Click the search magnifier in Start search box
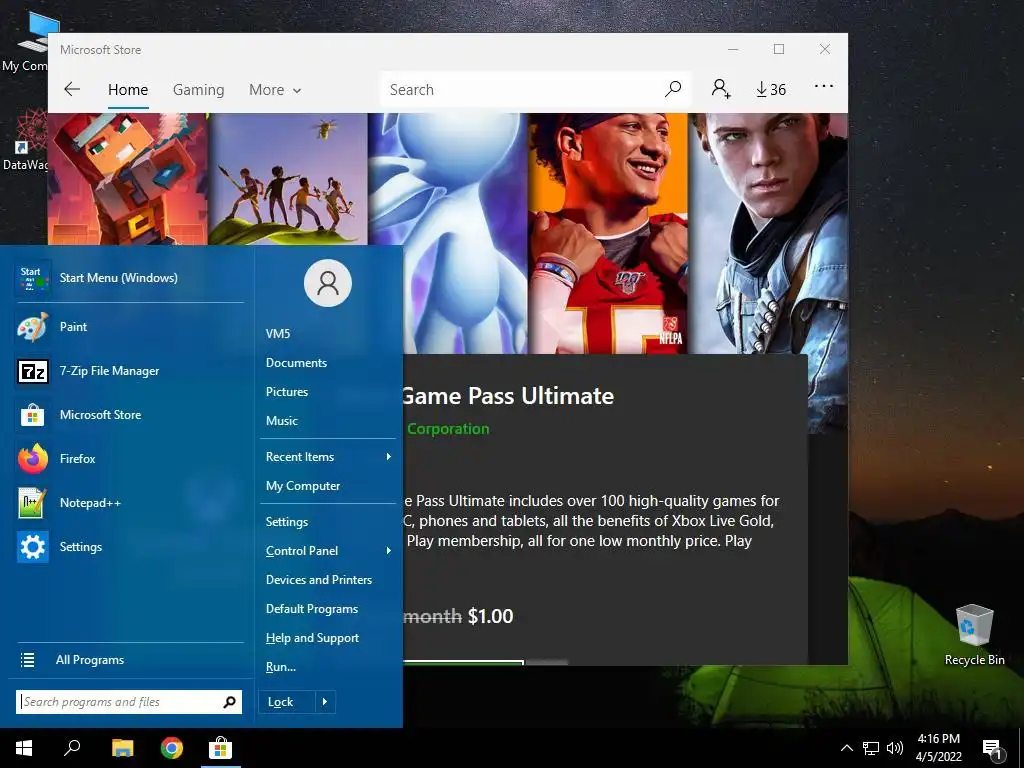This screenshot has width=1024, height=768. pos(229,702)
